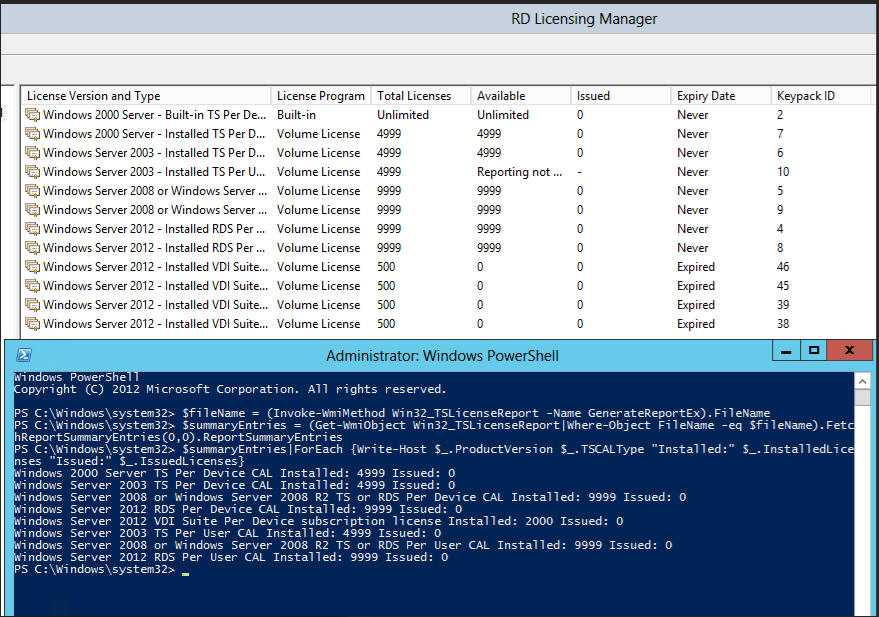Sort by License Version and Type column
The image size is (879, 617).
146,96
